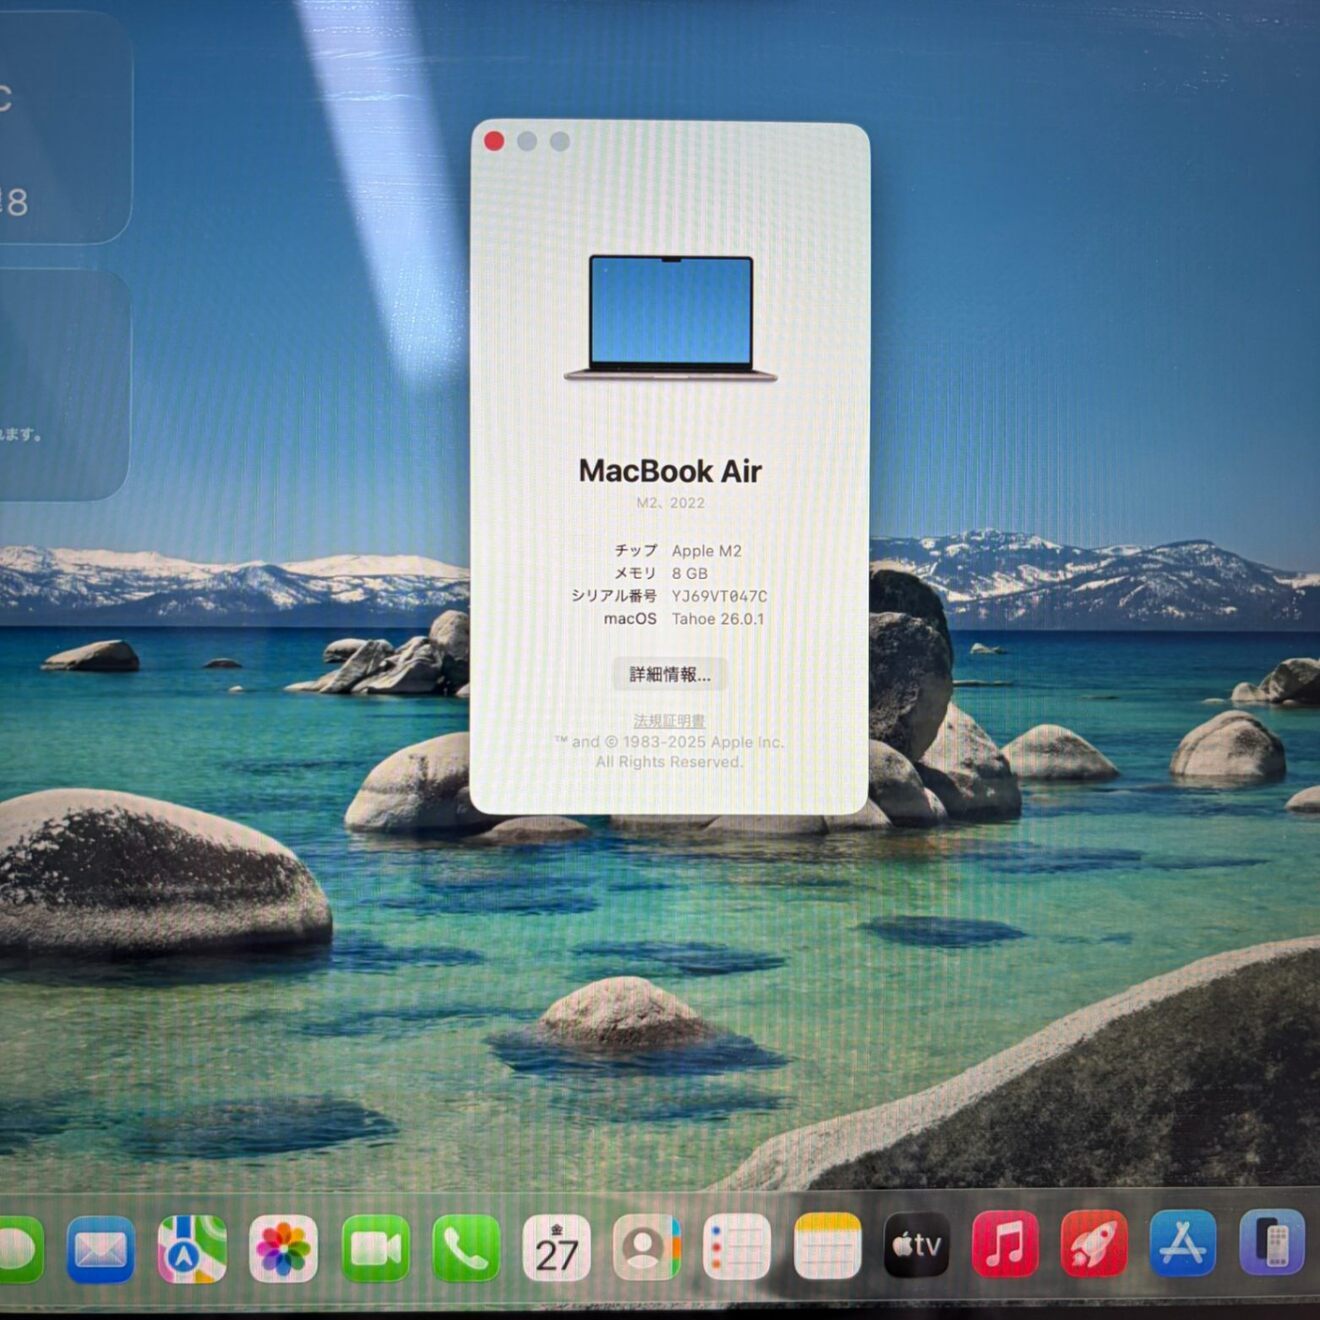Viewport: 1320px width, 1320px height.
Task: Open the rocket app icon in the Dock
Action: (x=1094, y=1243)
